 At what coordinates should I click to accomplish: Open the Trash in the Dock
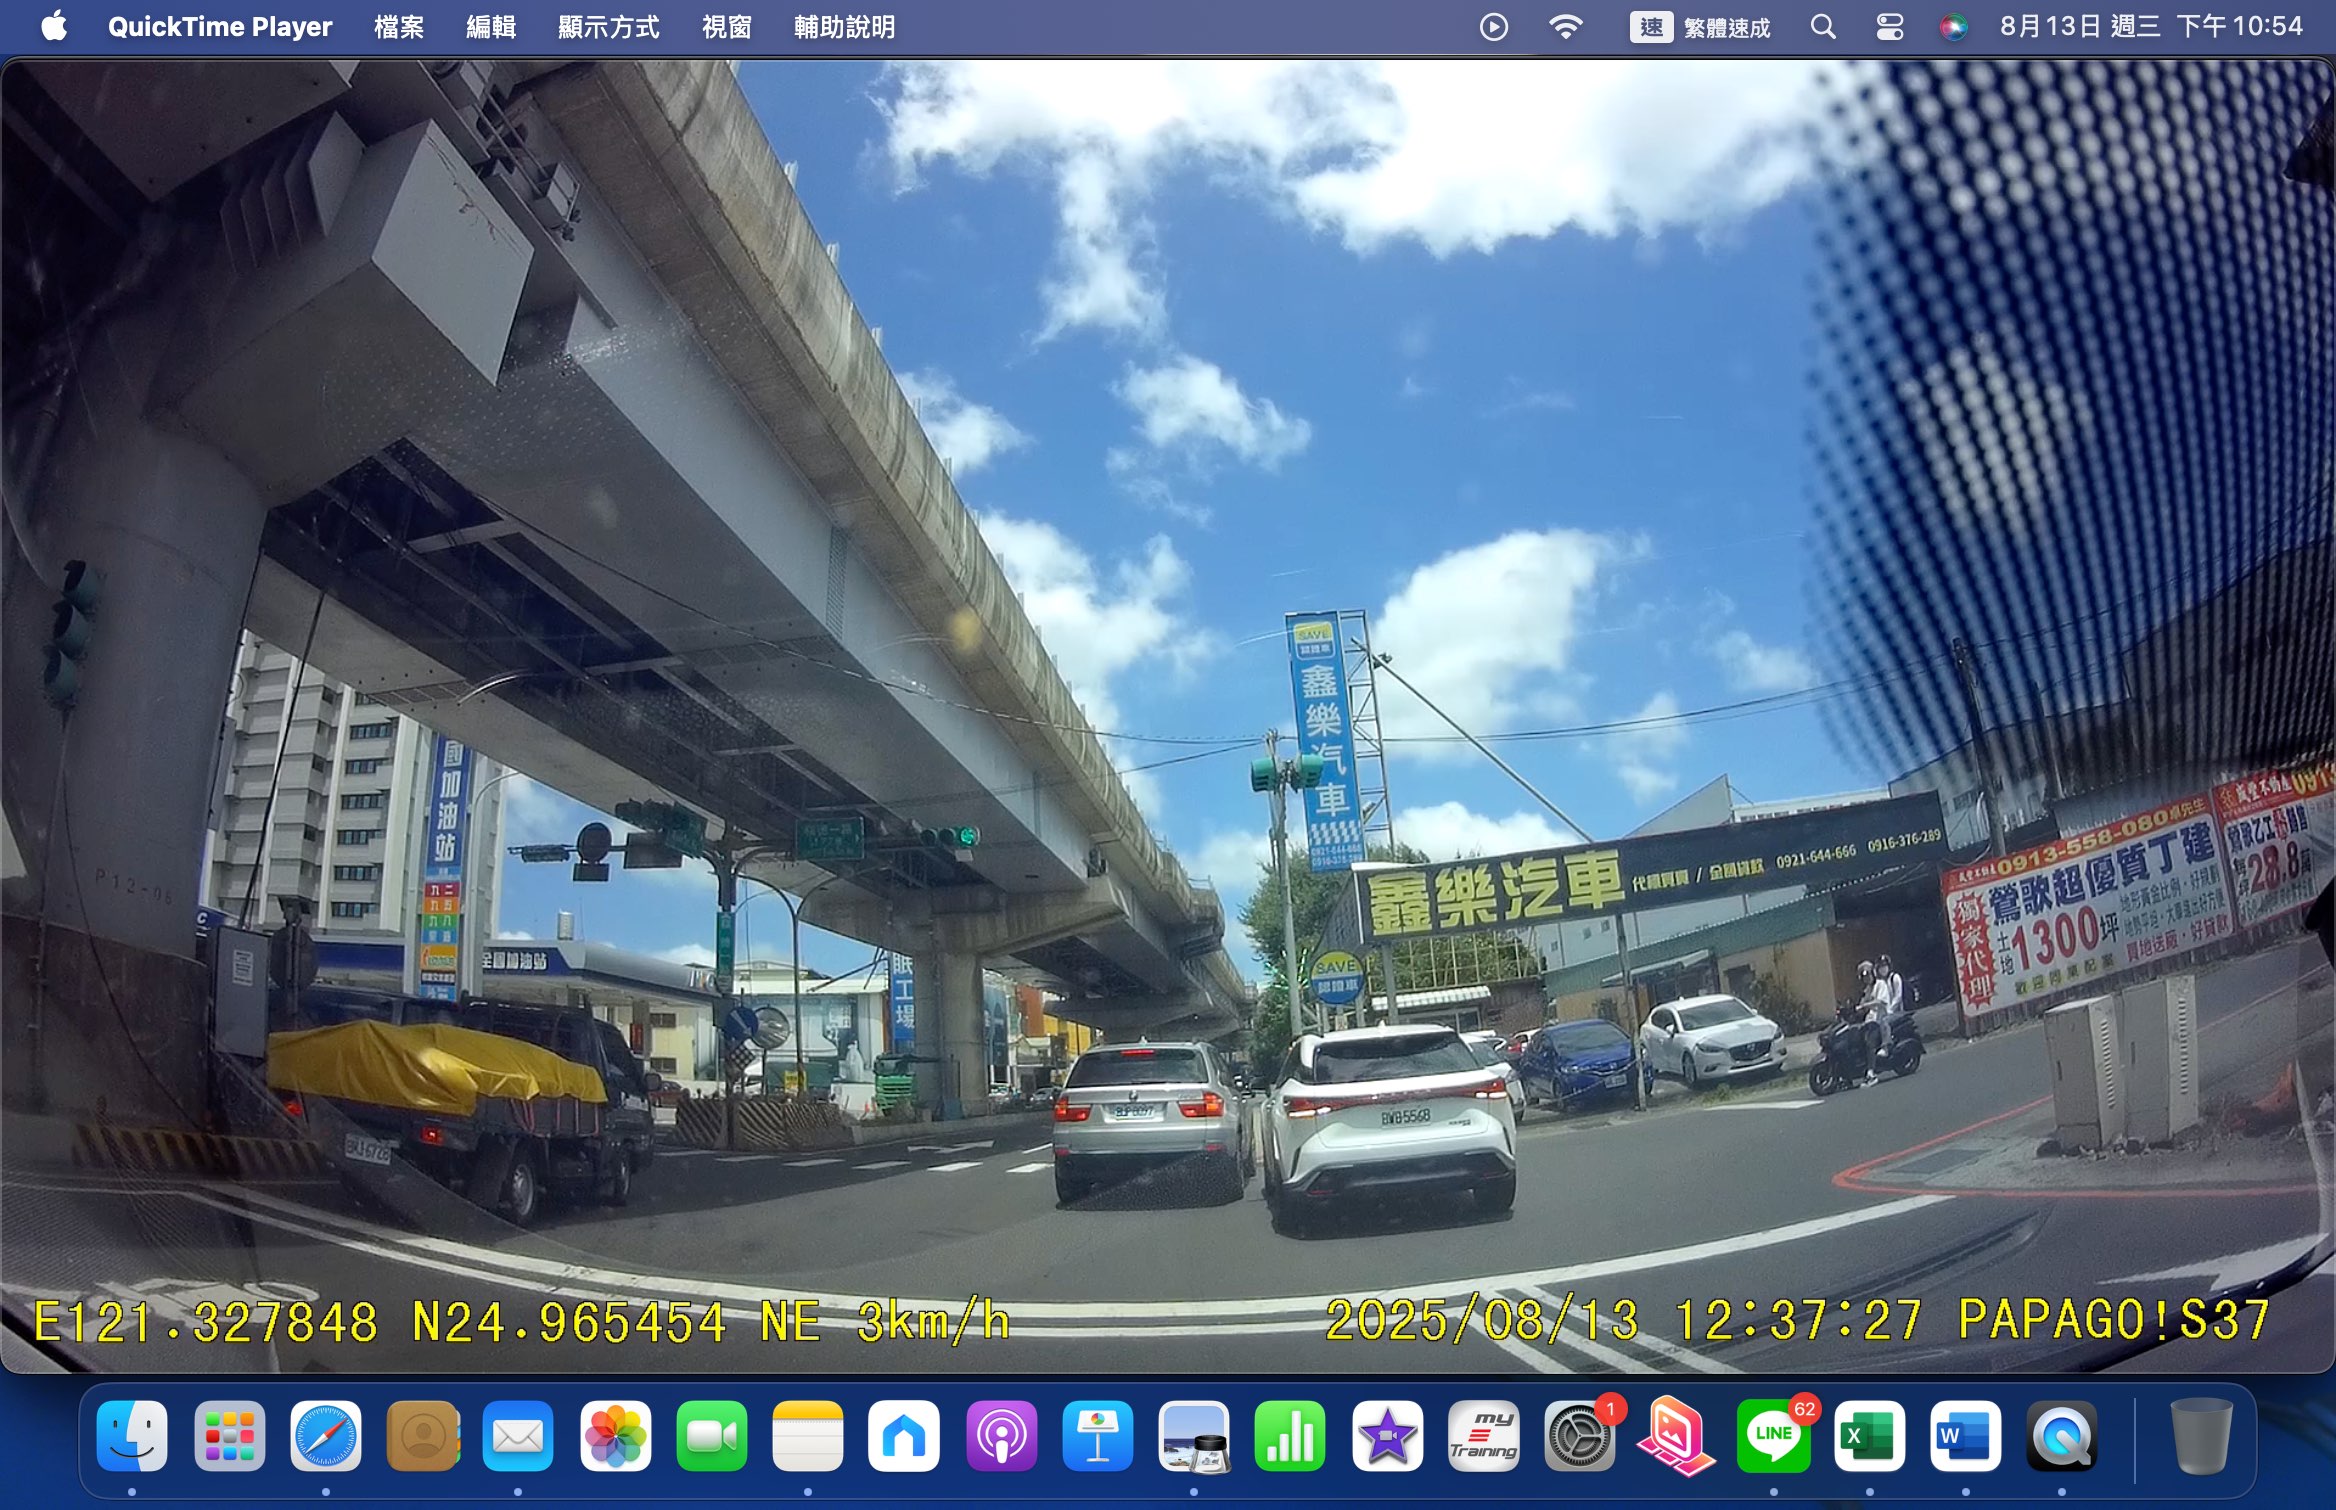[x=2201, y=1437]
